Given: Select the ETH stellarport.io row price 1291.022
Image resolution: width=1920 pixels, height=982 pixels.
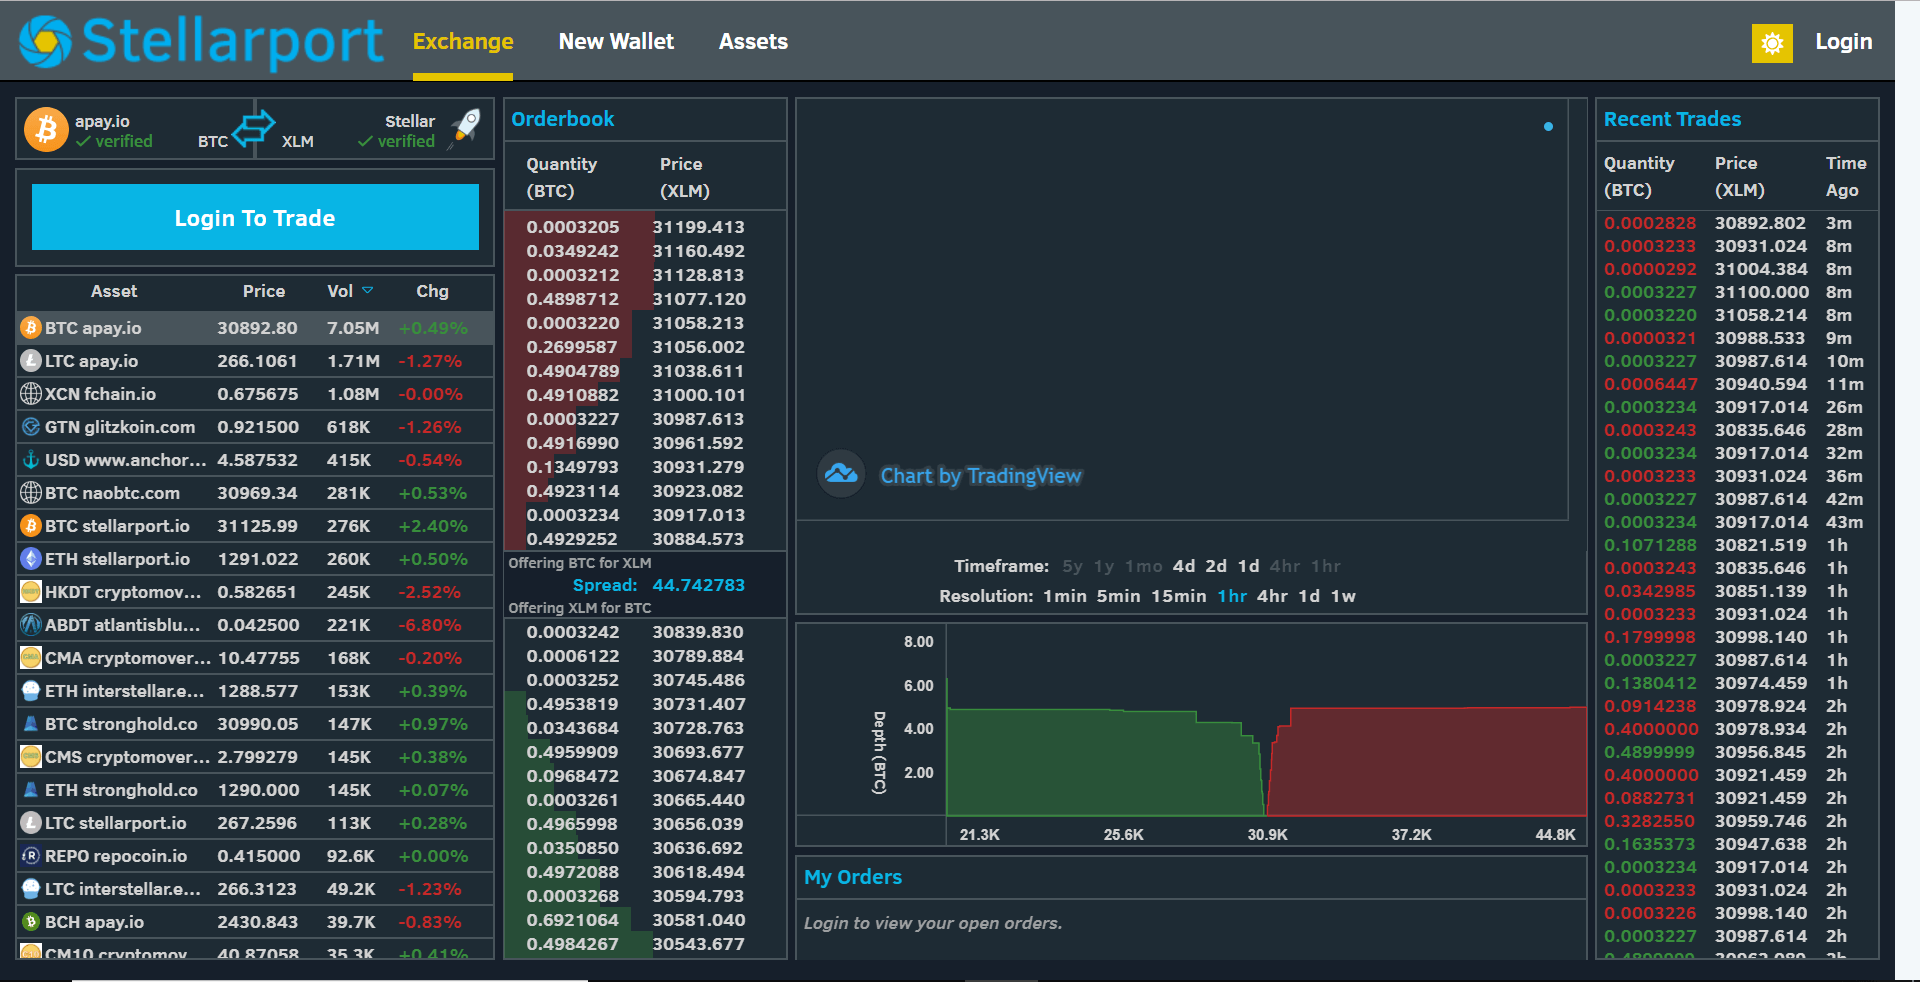Looking at the screenshot, I should click(x=257, y=559).
